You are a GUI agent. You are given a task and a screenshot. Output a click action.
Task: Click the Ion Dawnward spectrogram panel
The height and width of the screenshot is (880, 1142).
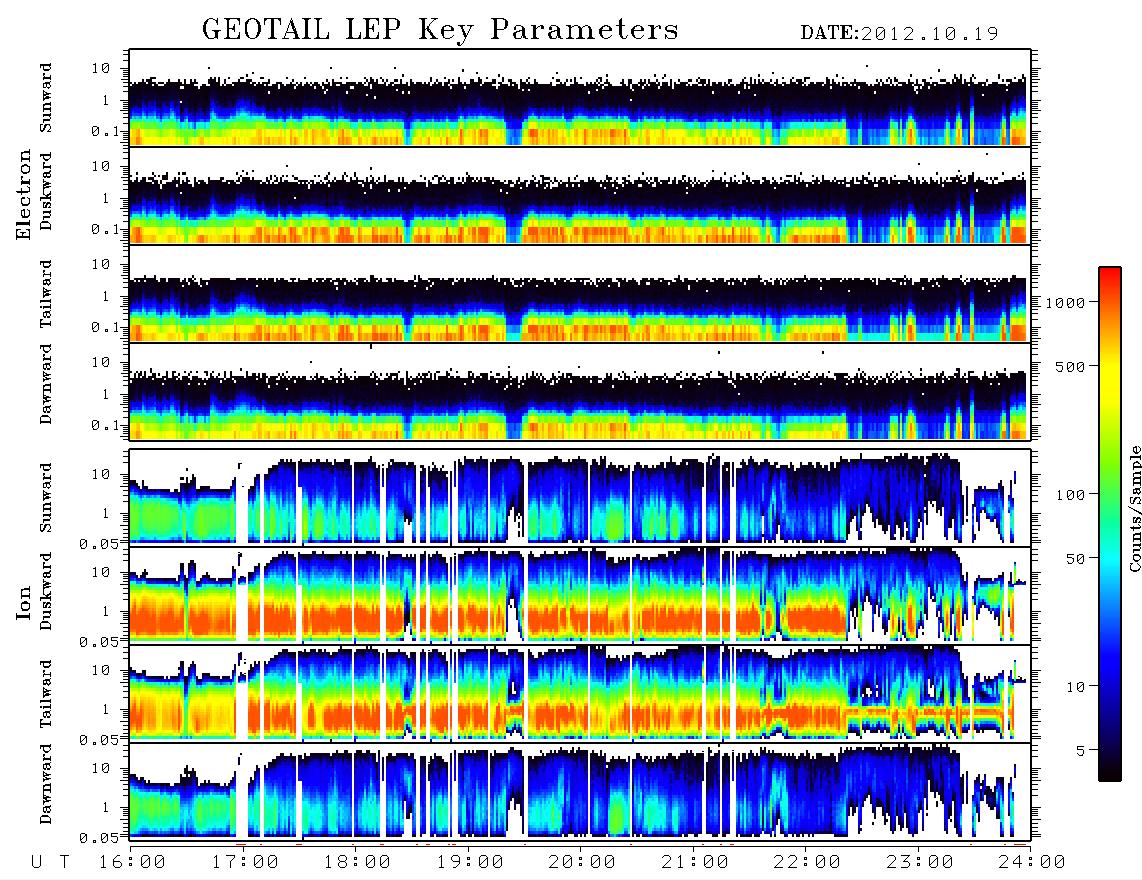pos(580,791)
